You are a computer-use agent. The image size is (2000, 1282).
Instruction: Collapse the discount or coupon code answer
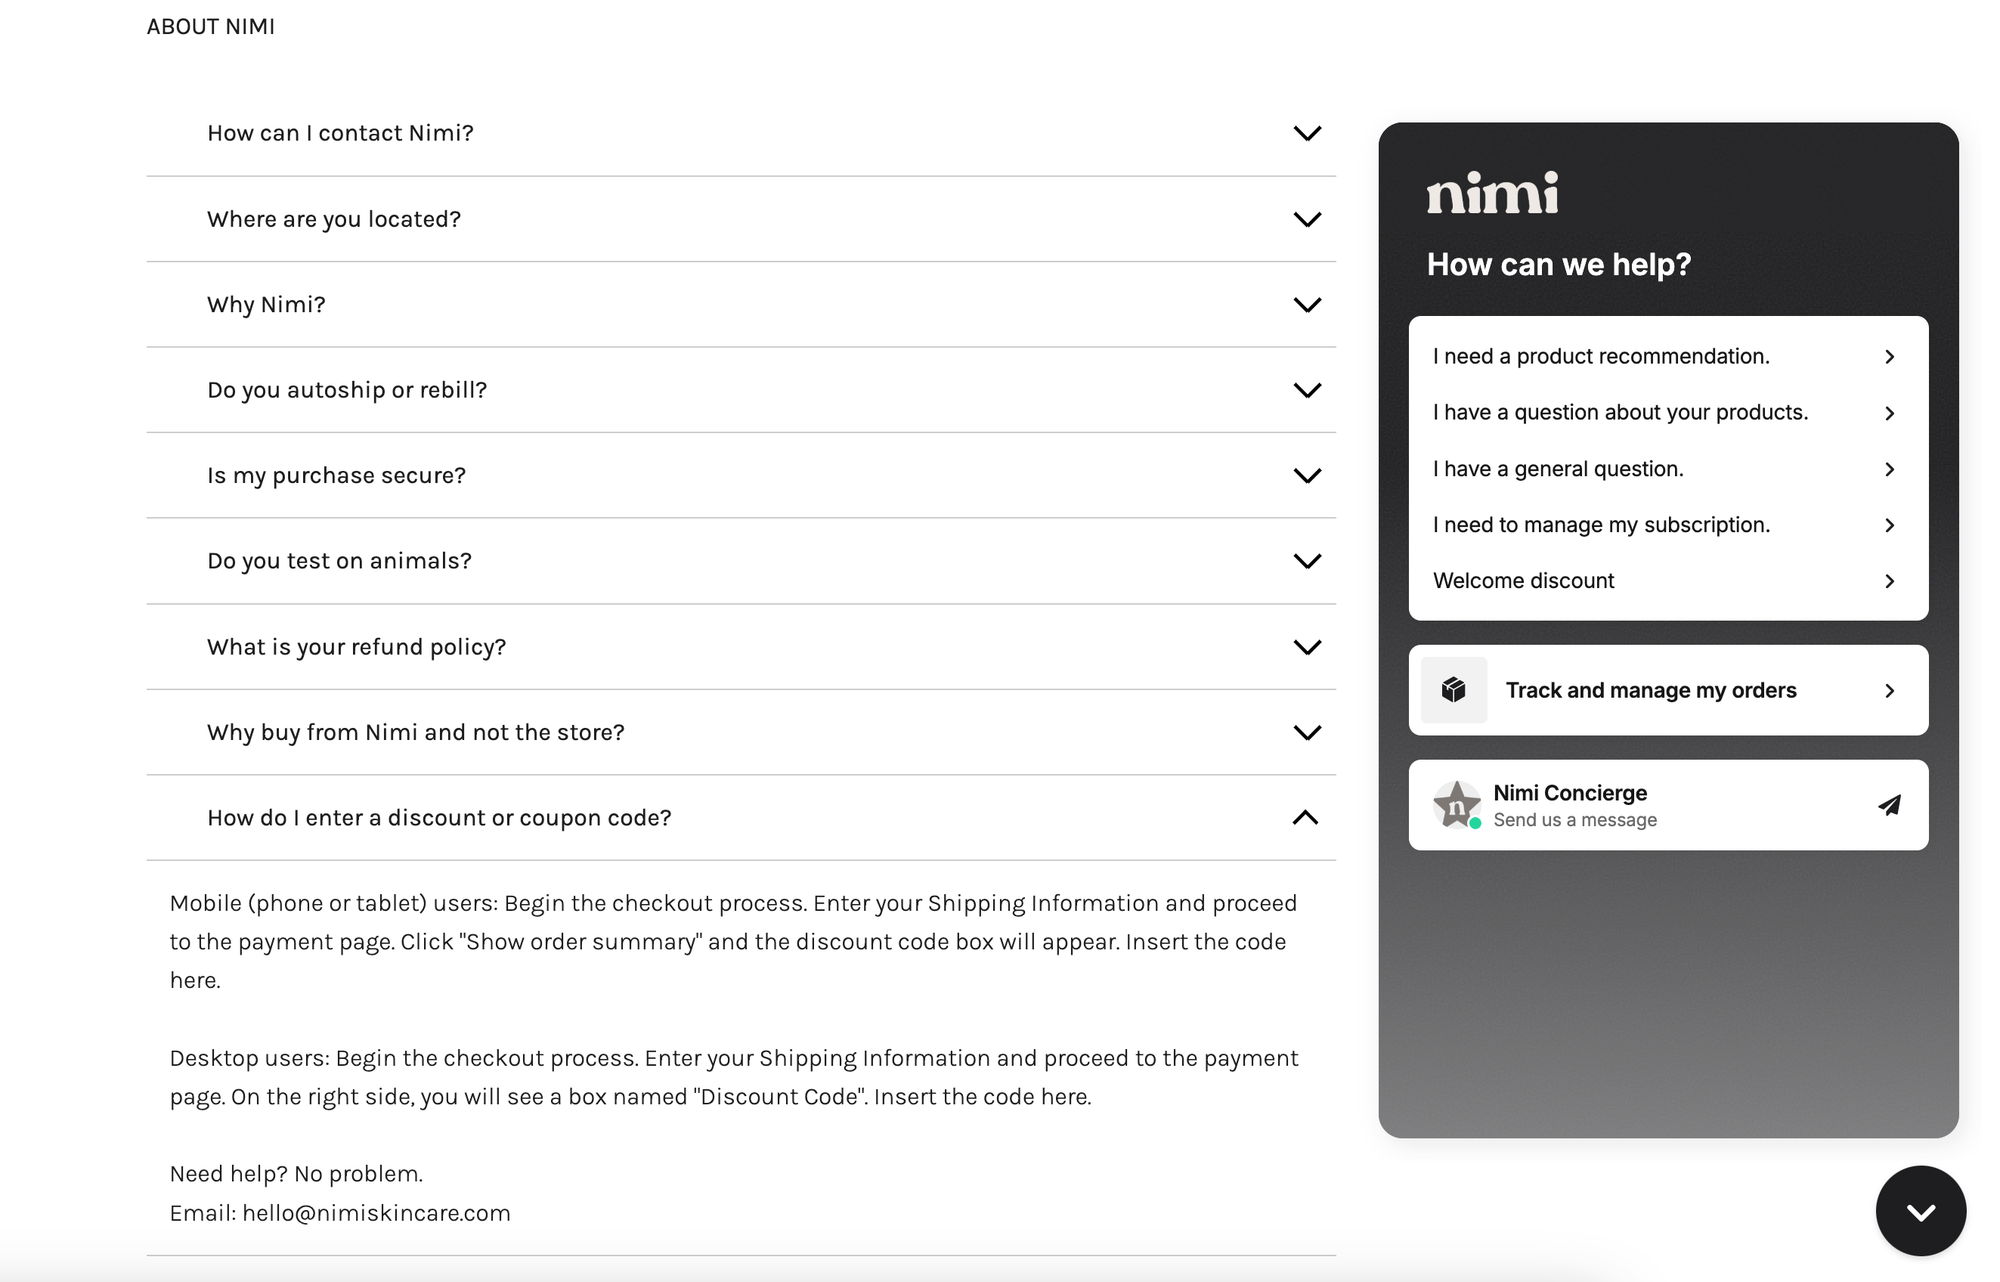[1305, 818]
